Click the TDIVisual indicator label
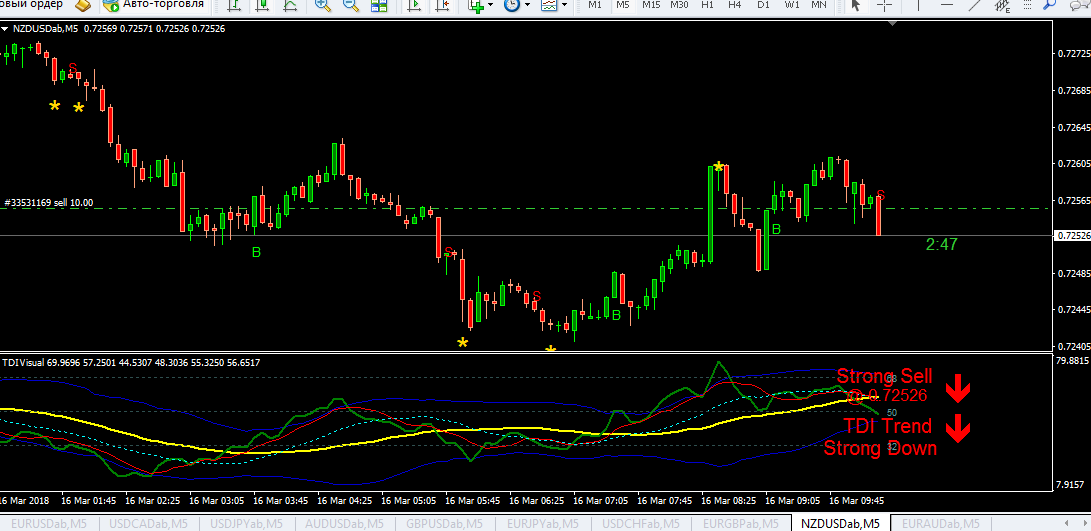 [23, 363]
